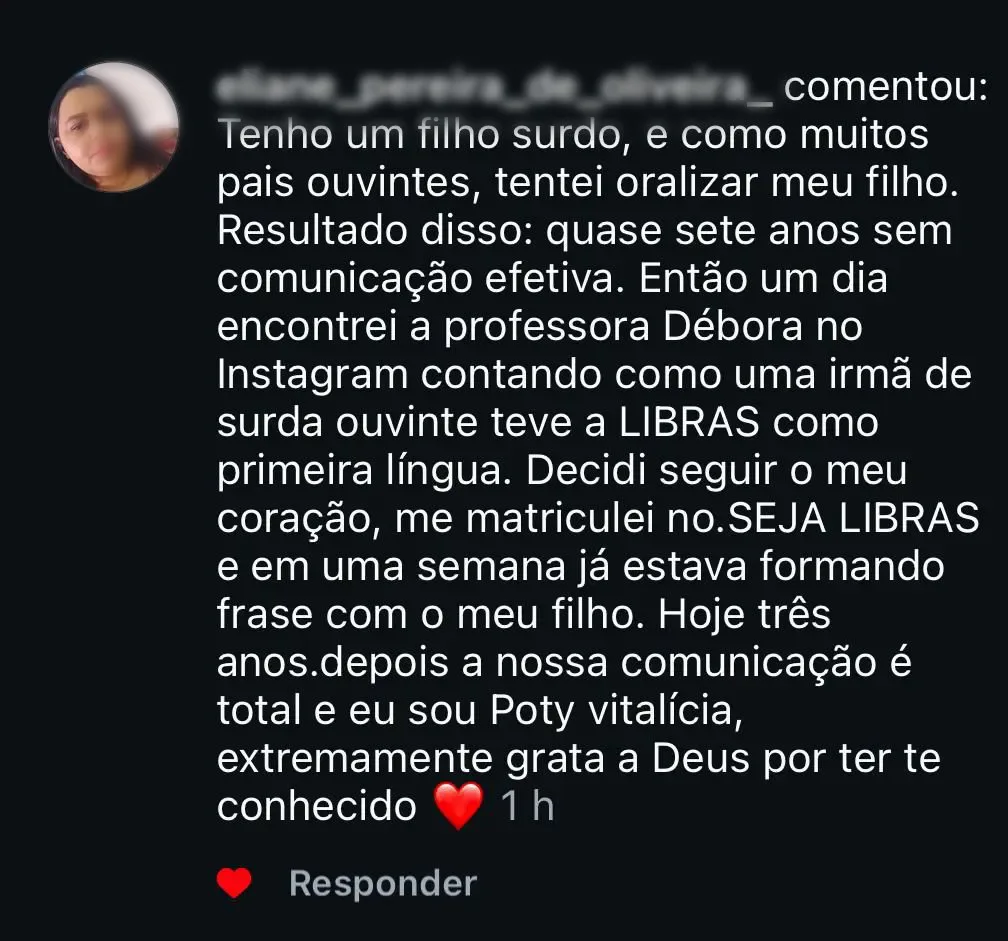Click the phrase "primeira língua"
This screenshot has width=1008, height=941.
point(359,471)
